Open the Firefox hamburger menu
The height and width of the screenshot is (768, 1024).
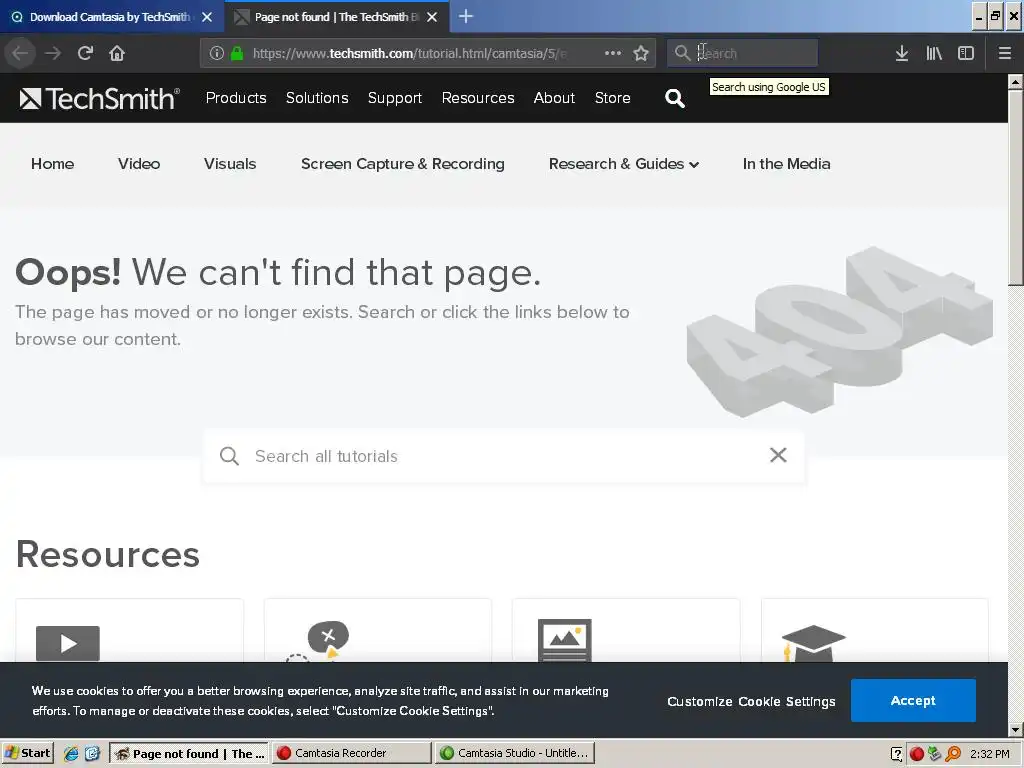click(x=1005, y=53)
